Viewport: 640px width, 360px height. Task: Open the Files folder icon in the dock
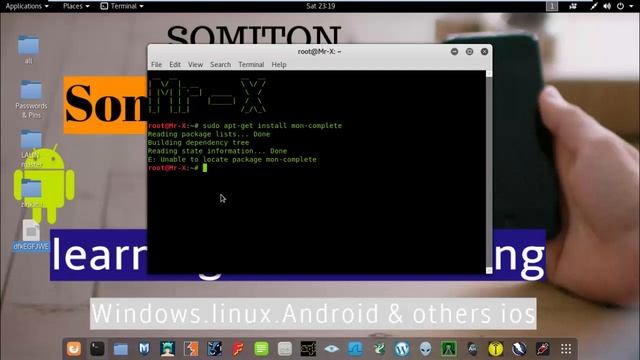coord(121,349)
